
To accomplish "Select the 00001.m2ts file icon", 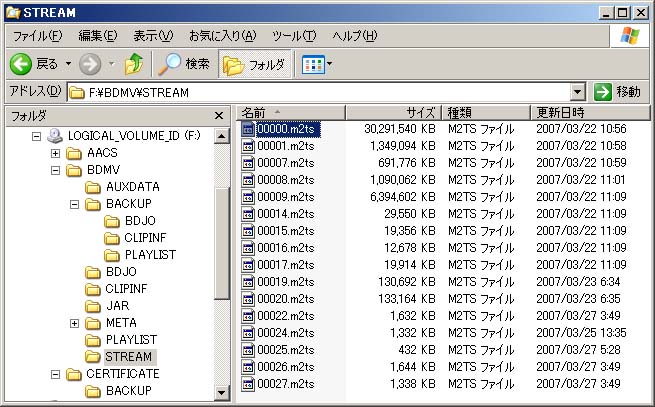I will click(248, 146).
